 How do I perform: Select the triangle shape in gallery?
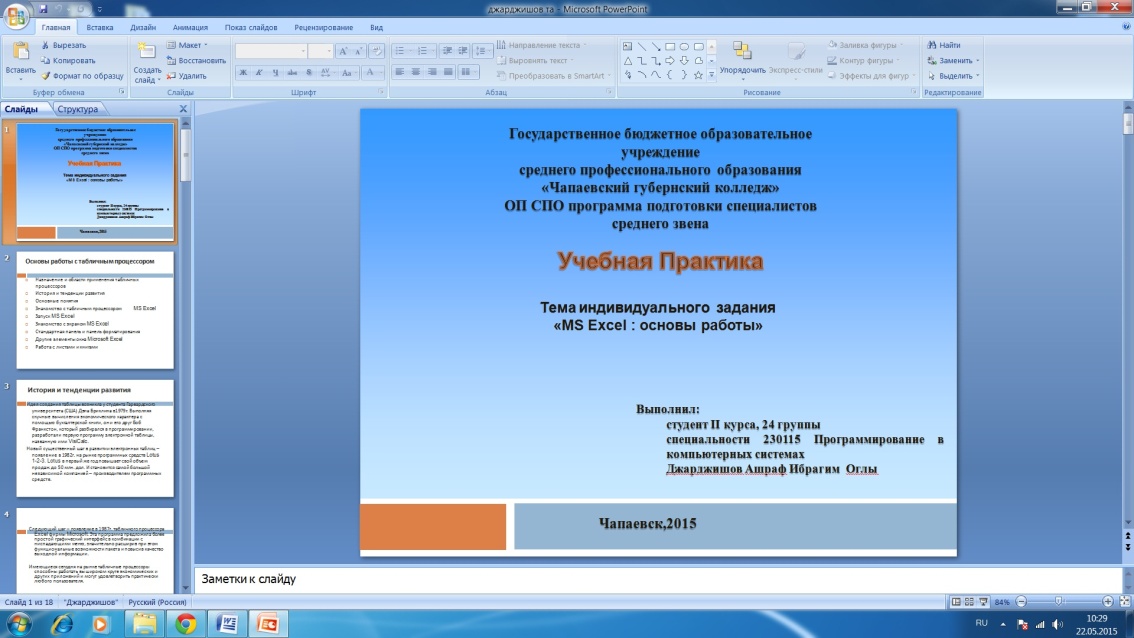coord(628,61)
